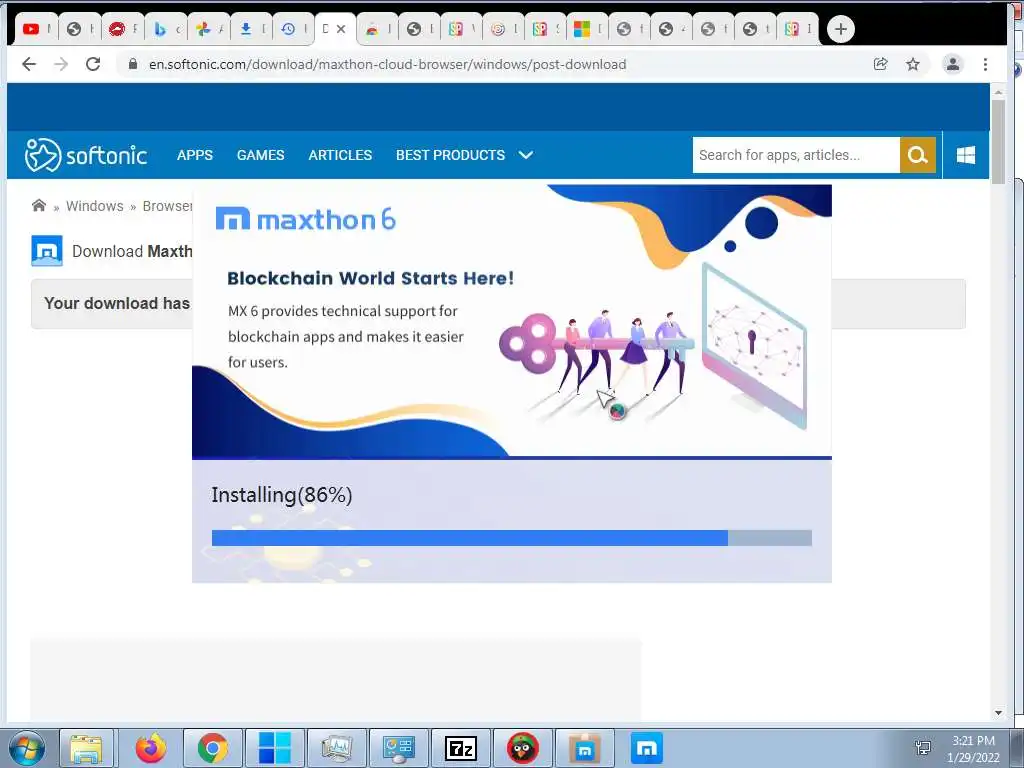
Task: Follow the Windows breadcrumb link
Action: pyautogui.click(x=95, y=206)
